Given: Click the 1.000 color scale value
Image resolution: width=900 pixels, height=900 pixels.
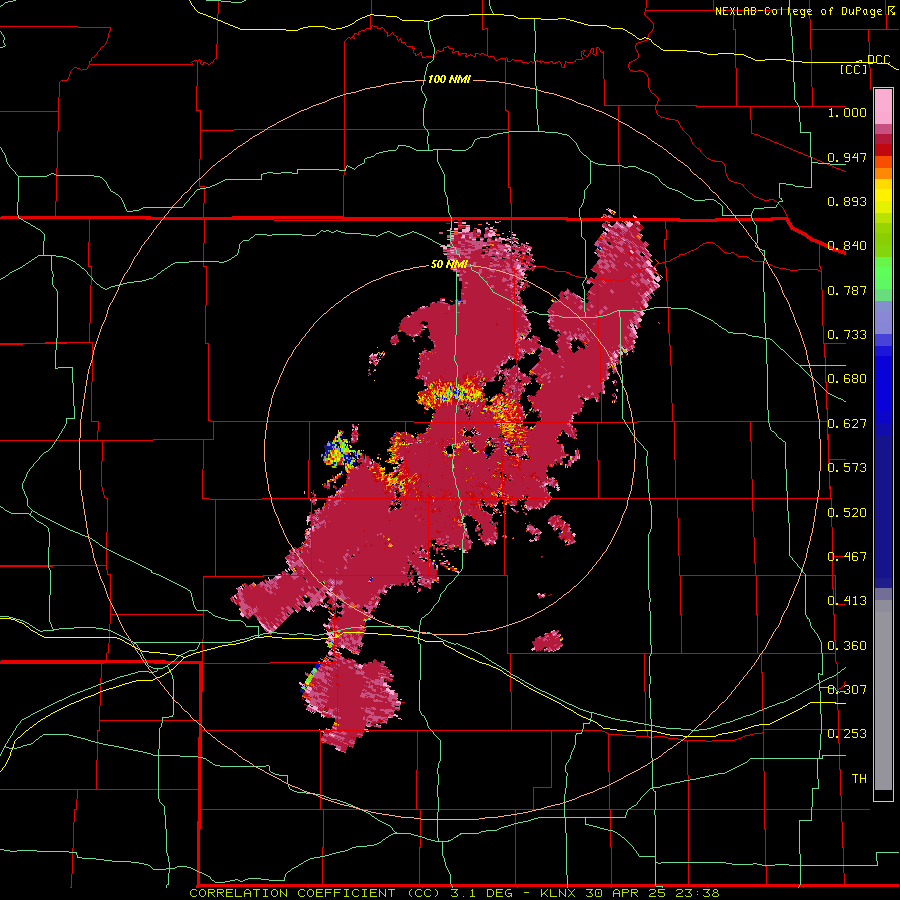Looking at the screenshot, I should point(847,112).
